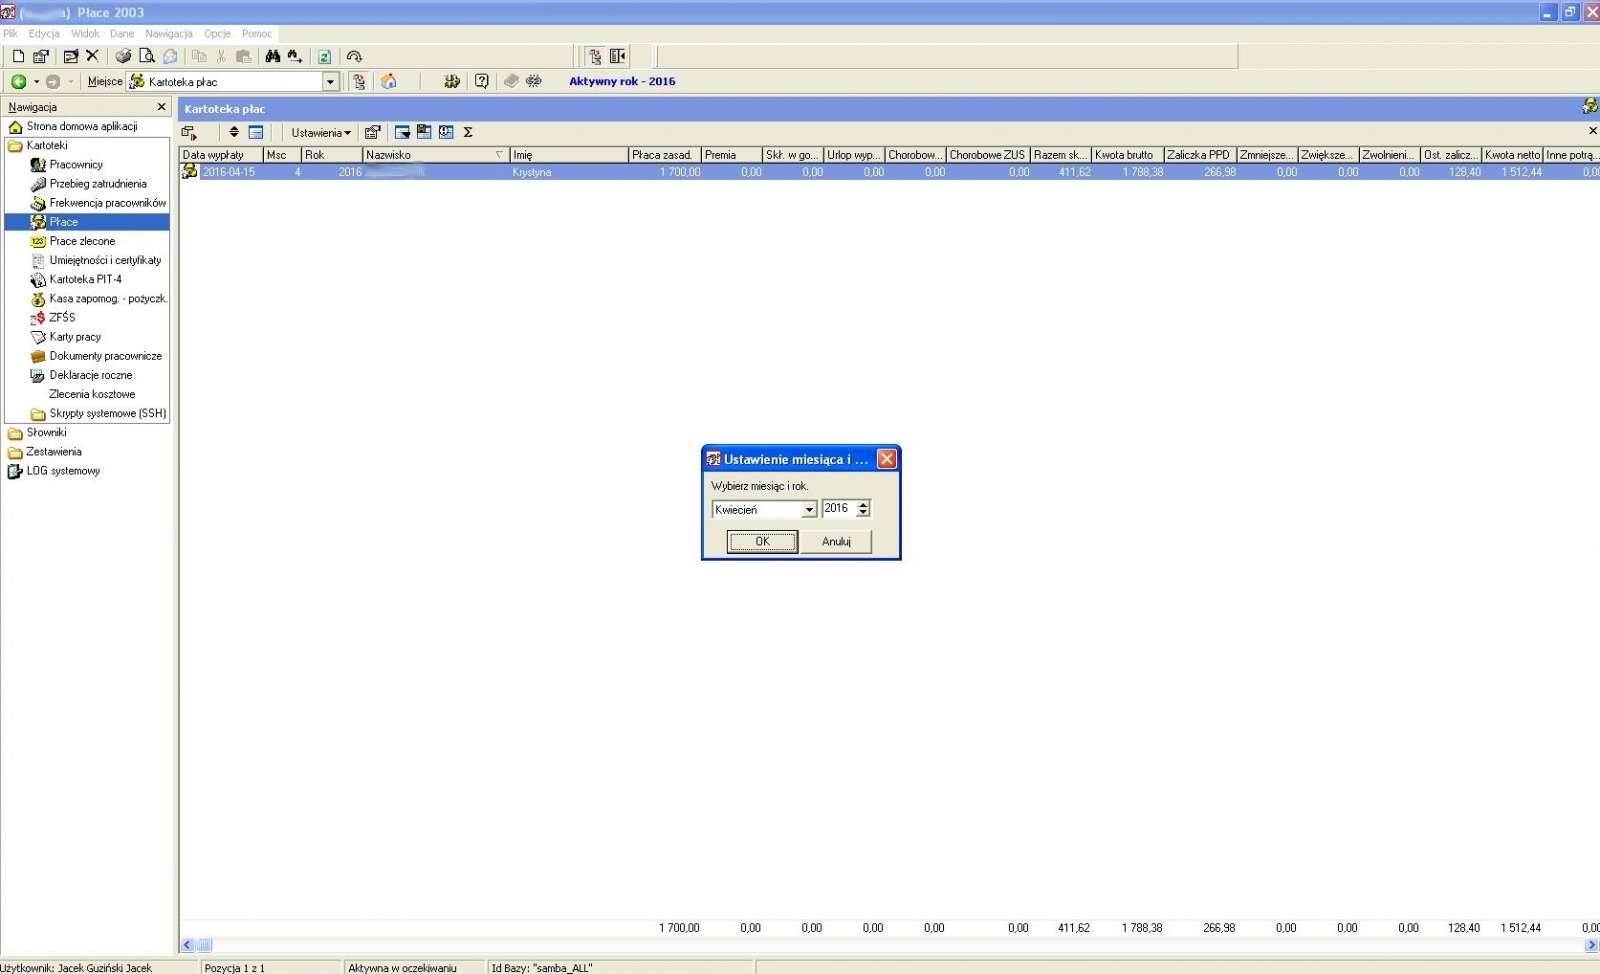Select Prace zlecone tree item
Image resolution: width=1600 pixels, height=974 pixels.
tap(82, 241)
